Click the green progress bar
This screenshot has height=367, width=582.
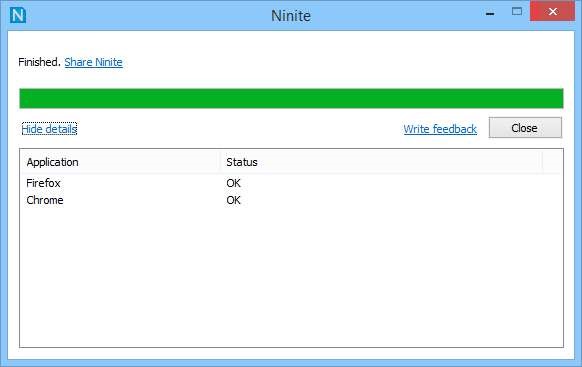point(291,98)
